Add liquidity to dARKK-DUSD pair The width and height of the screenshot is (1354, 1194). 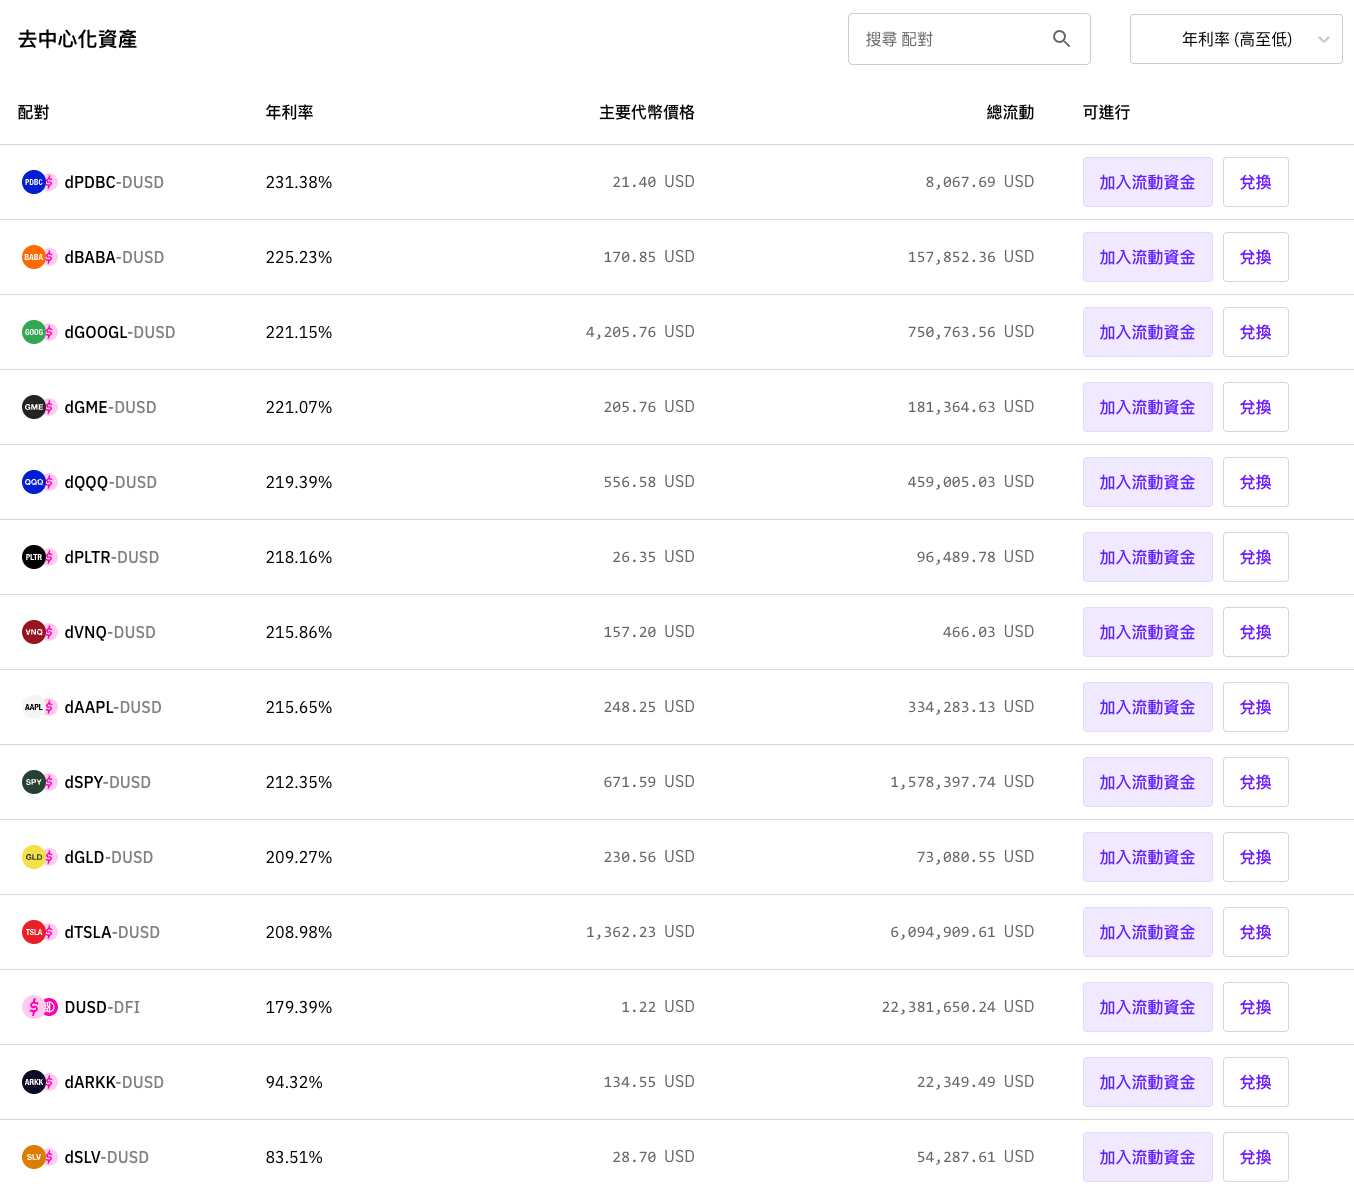(x=1147, y=1082)
